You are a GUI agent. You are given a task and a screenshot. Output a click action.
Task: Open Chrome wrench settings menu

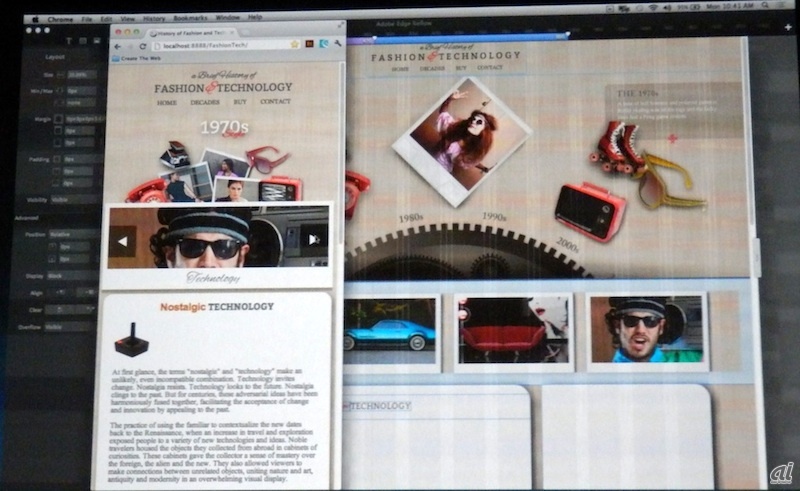pyautogui.click(x=337, y=44)
